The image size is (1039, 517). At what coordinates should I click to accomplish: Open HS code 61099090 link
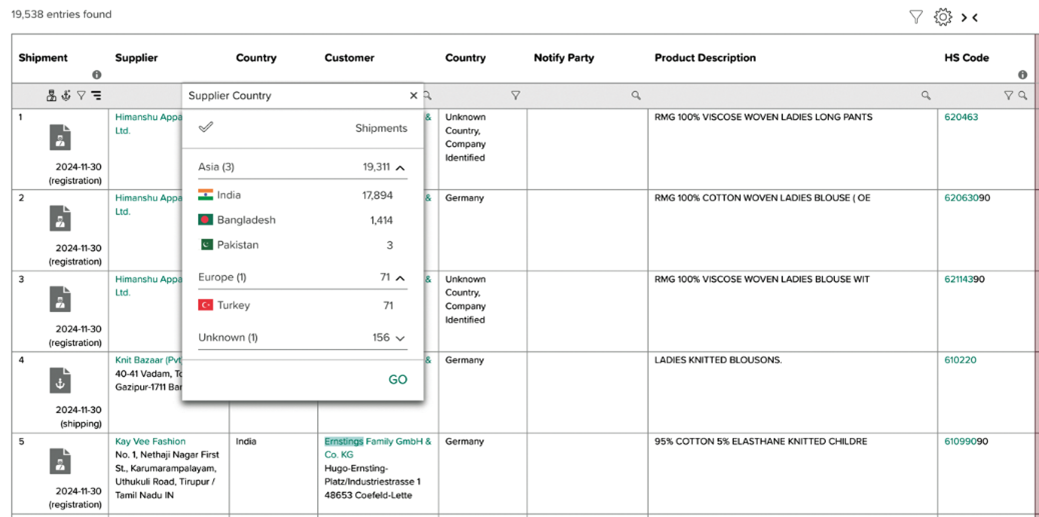pyautogui.click(x=966, y=441)
